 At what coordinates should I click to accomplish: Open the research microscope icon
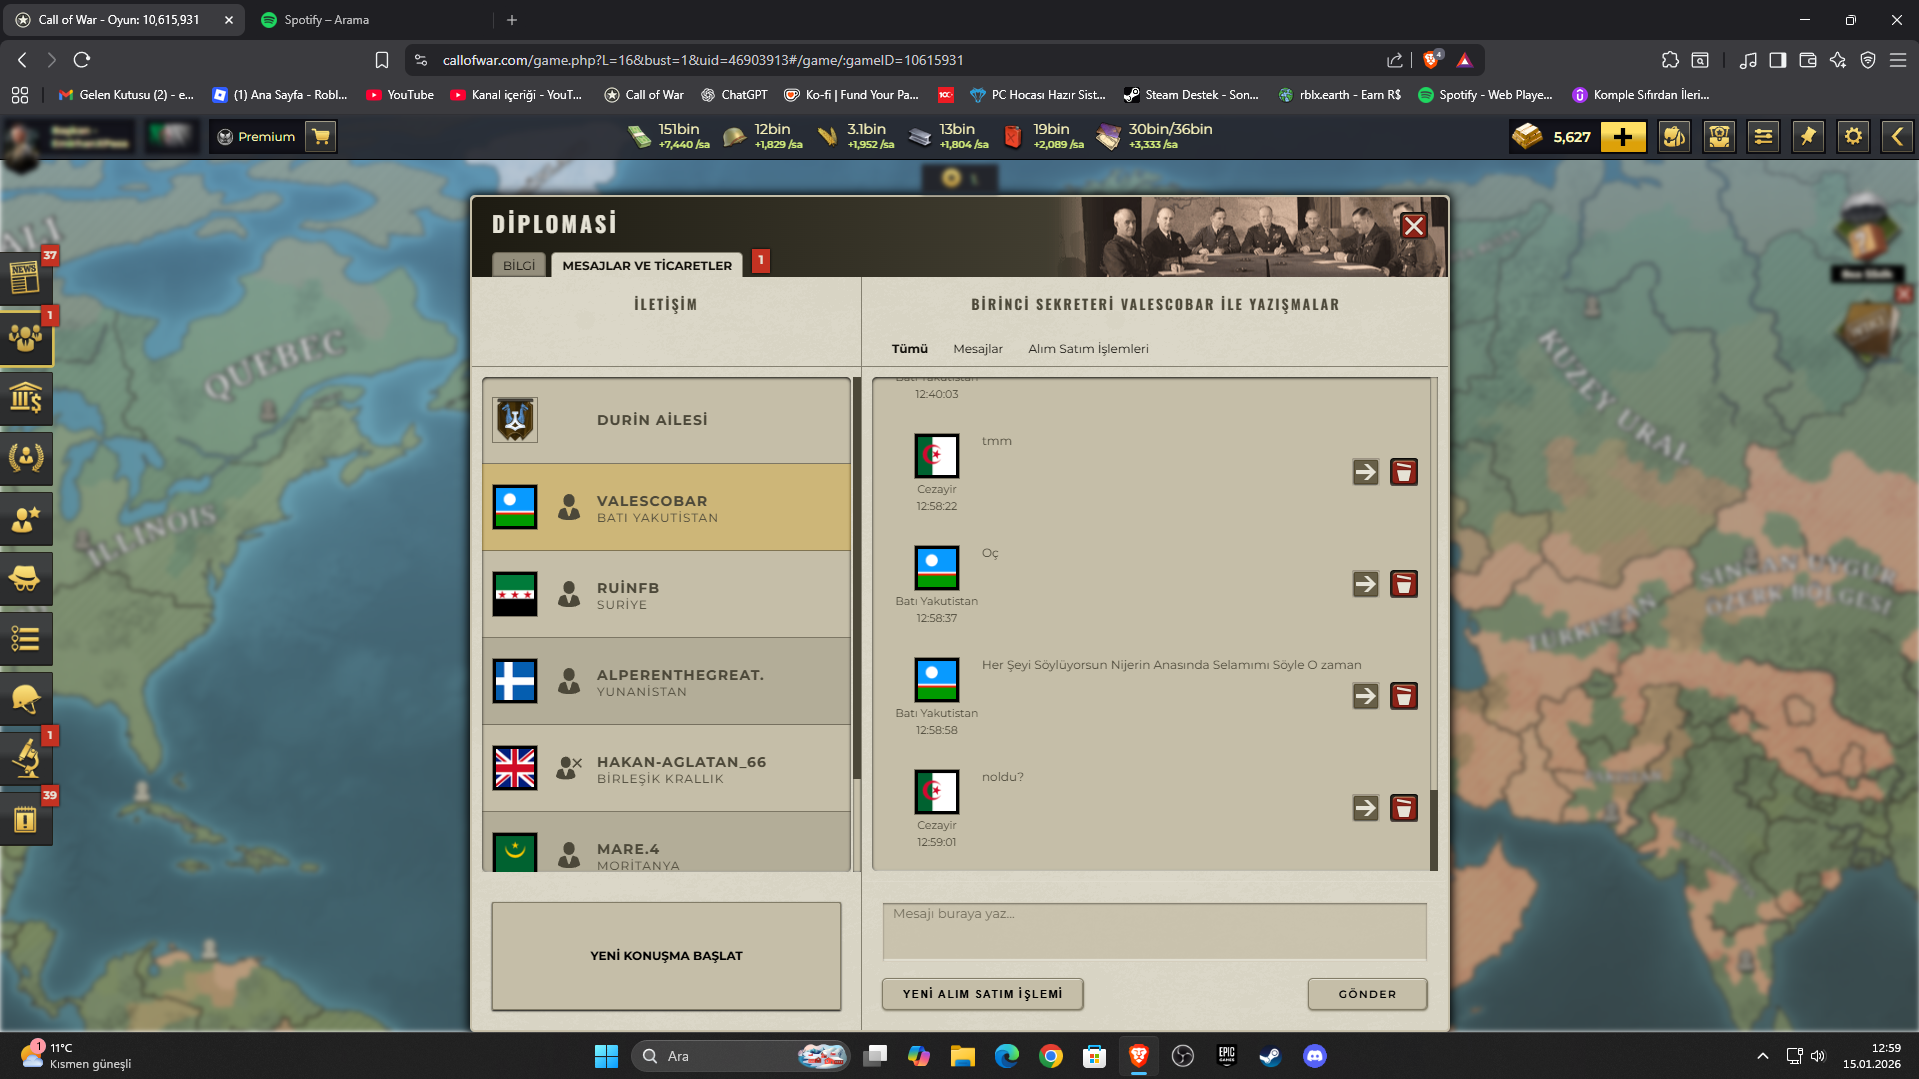(x=25, y=758)
